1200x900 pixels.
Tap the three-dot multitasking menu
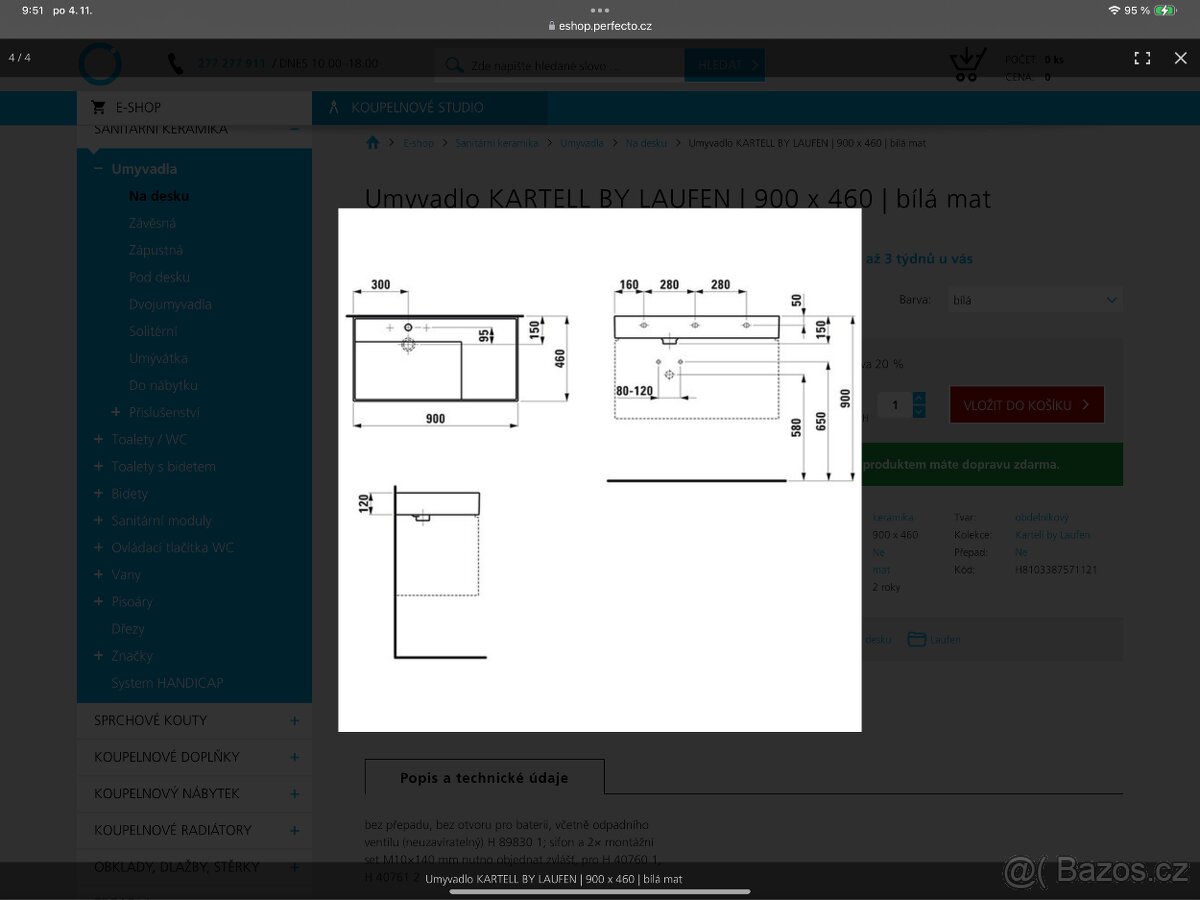pyautogui.click(x=600, y=9)
